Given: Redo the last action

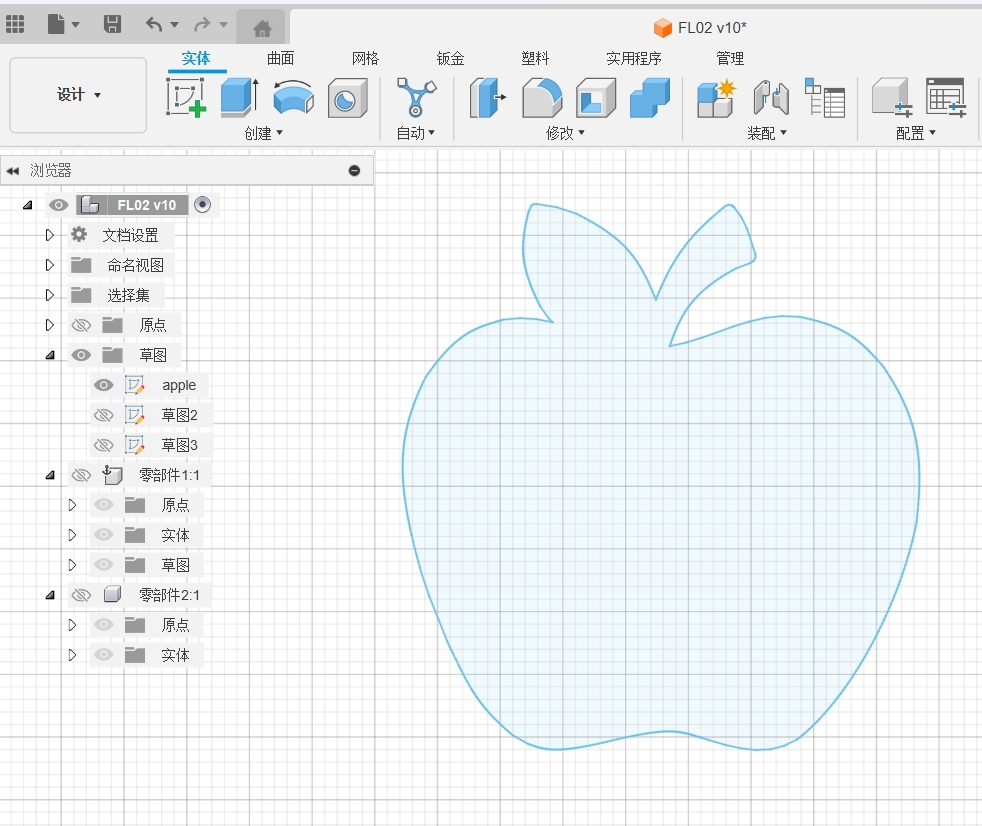Looking at the screenshot, I should pyautogui.click(x=202, y=24).
